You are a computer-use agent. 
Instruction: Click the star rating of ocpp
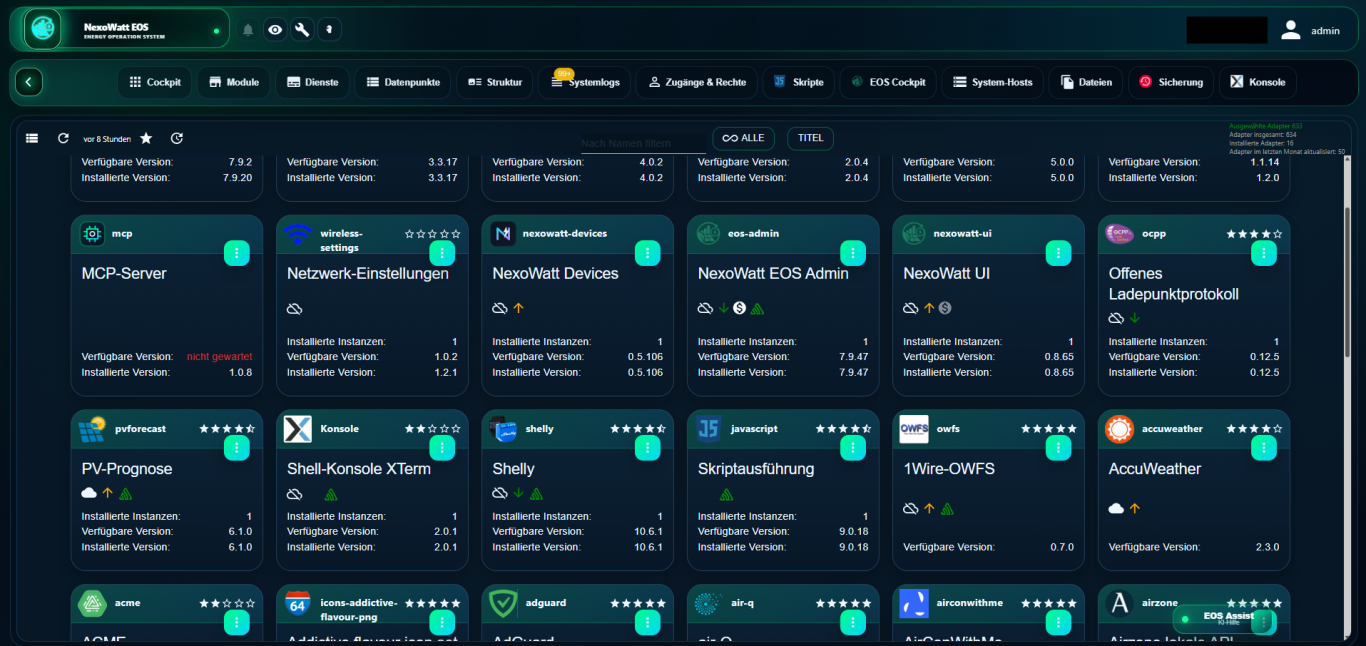1254,234
